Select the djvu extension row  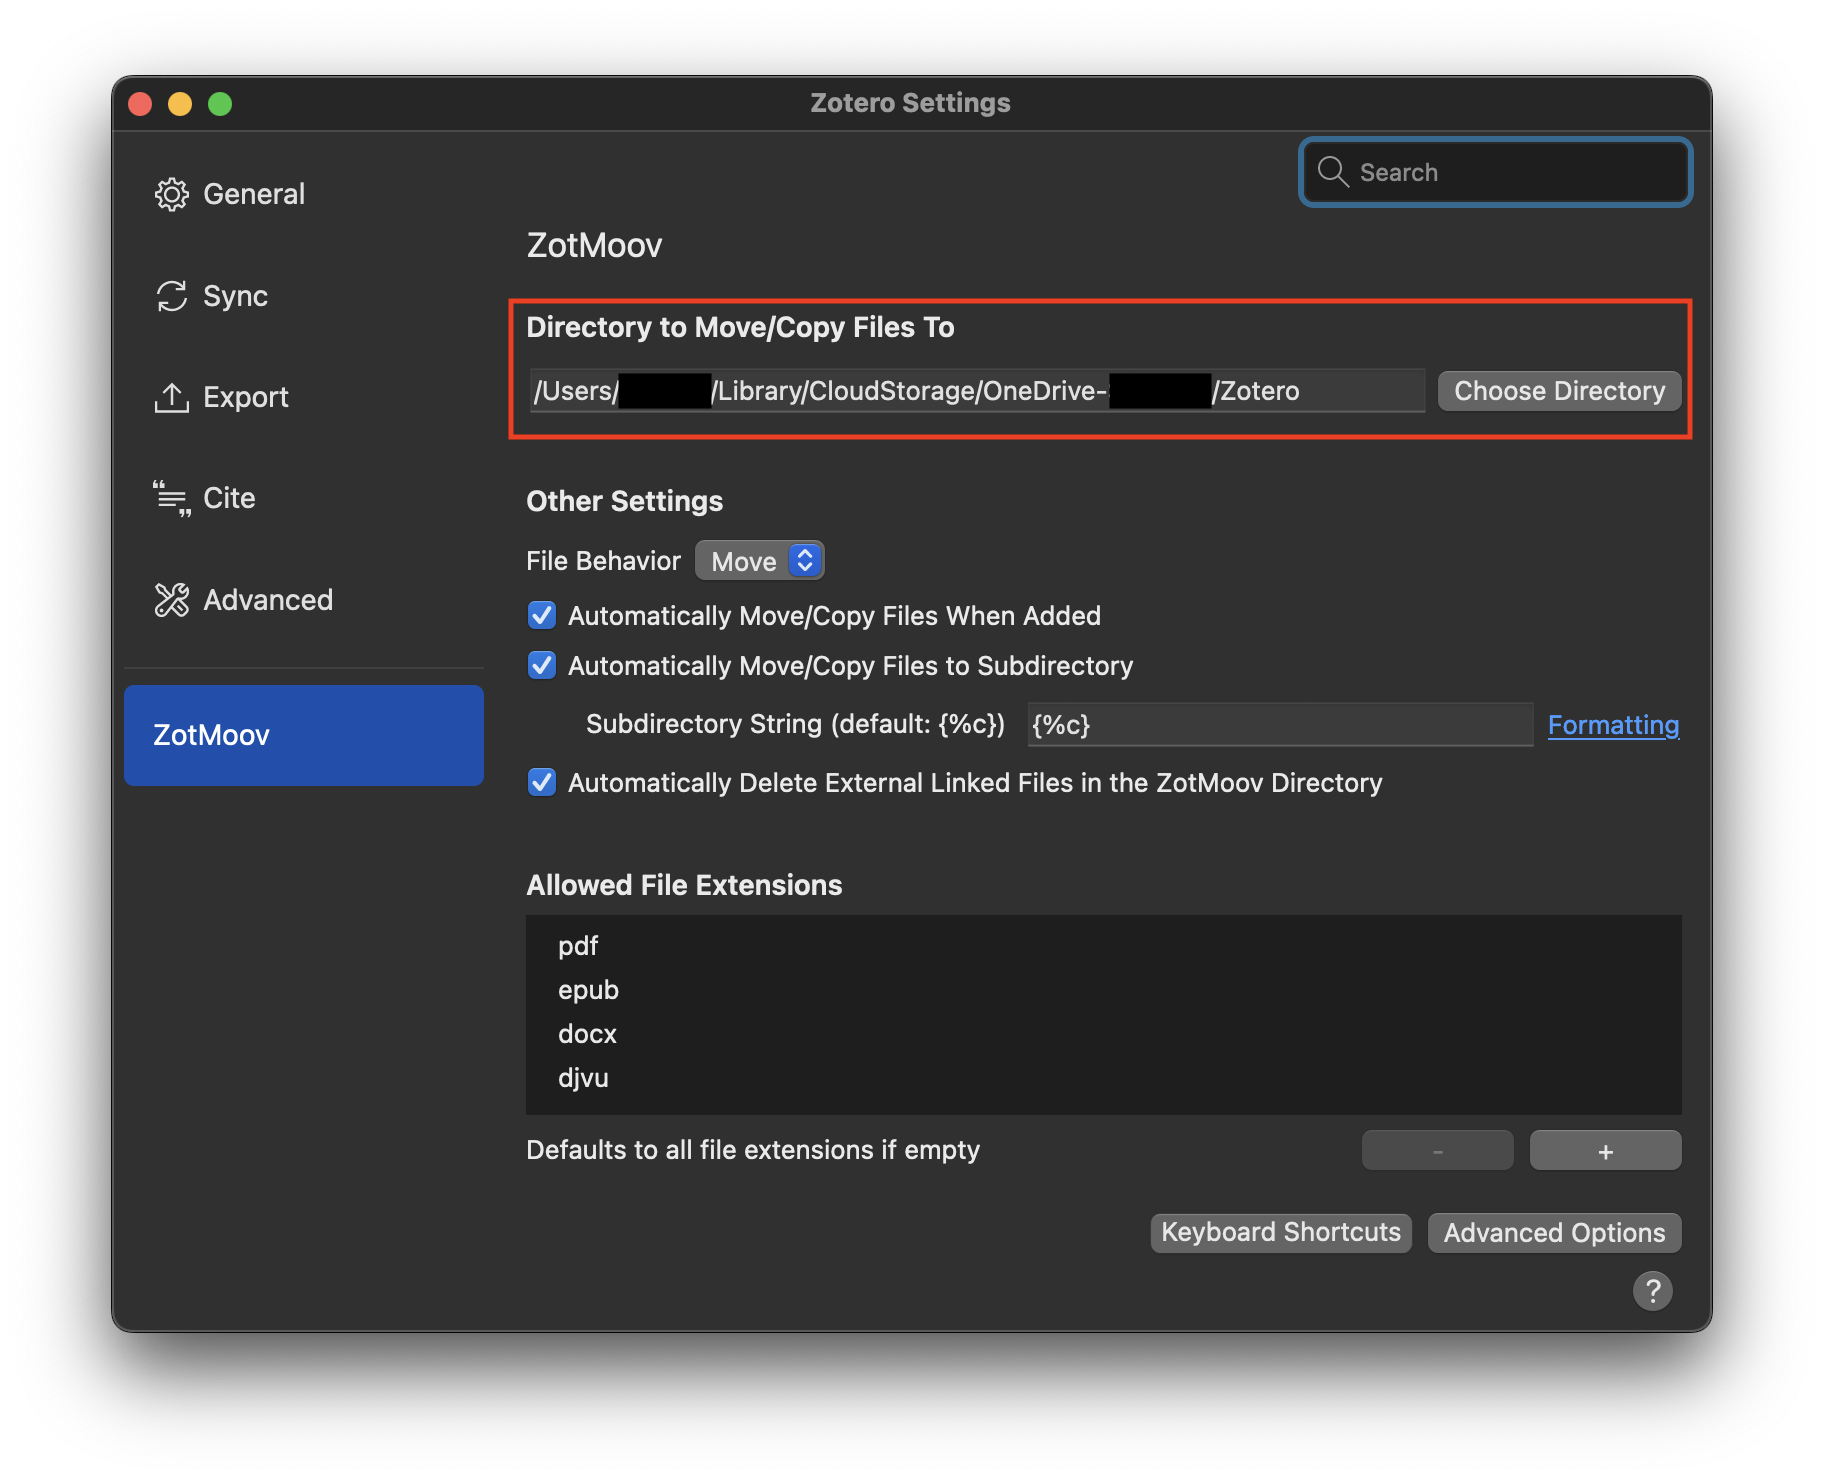click(1103, 1078)
